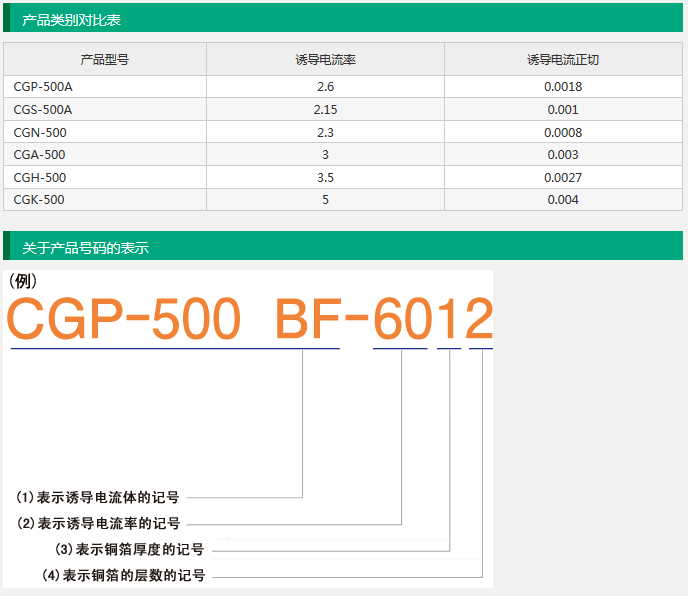Select the 诱导电流率 column header
This screenshot has height=596, width=688.
324,60
